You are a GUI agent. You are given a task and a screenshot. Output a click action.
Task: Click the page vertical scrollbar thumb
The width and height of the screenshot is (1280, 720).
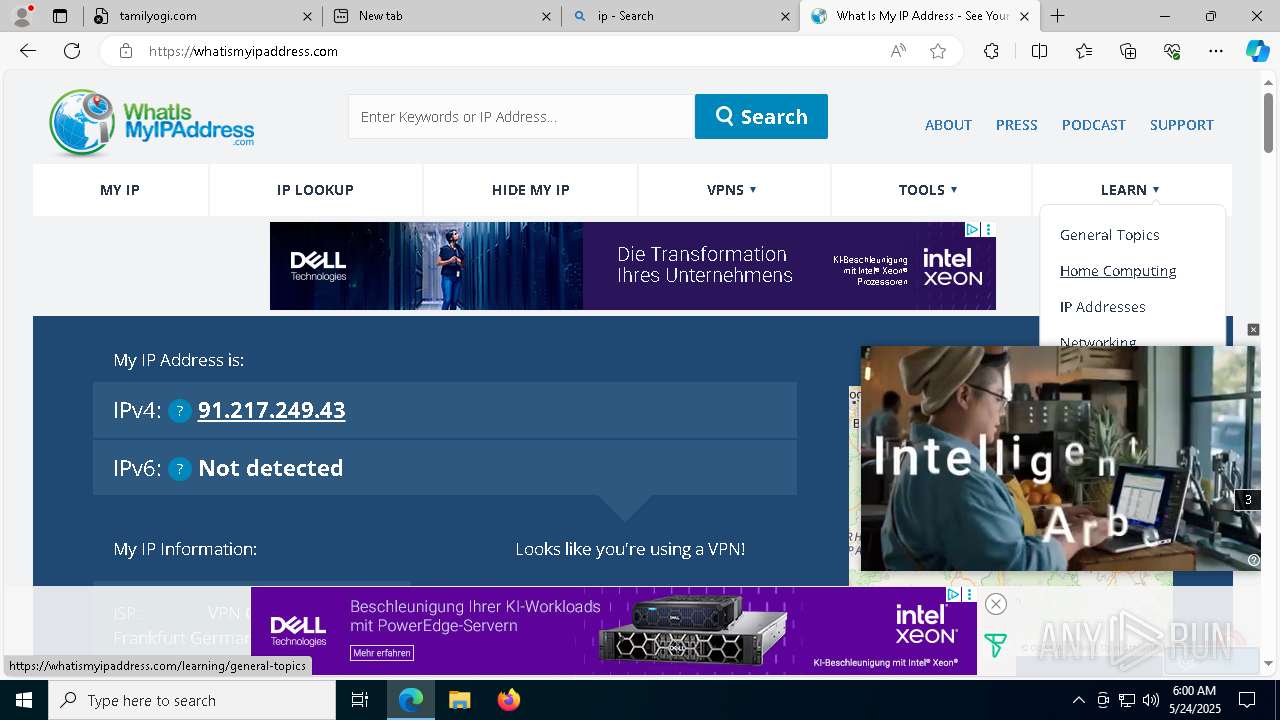tap(1268, 122)
